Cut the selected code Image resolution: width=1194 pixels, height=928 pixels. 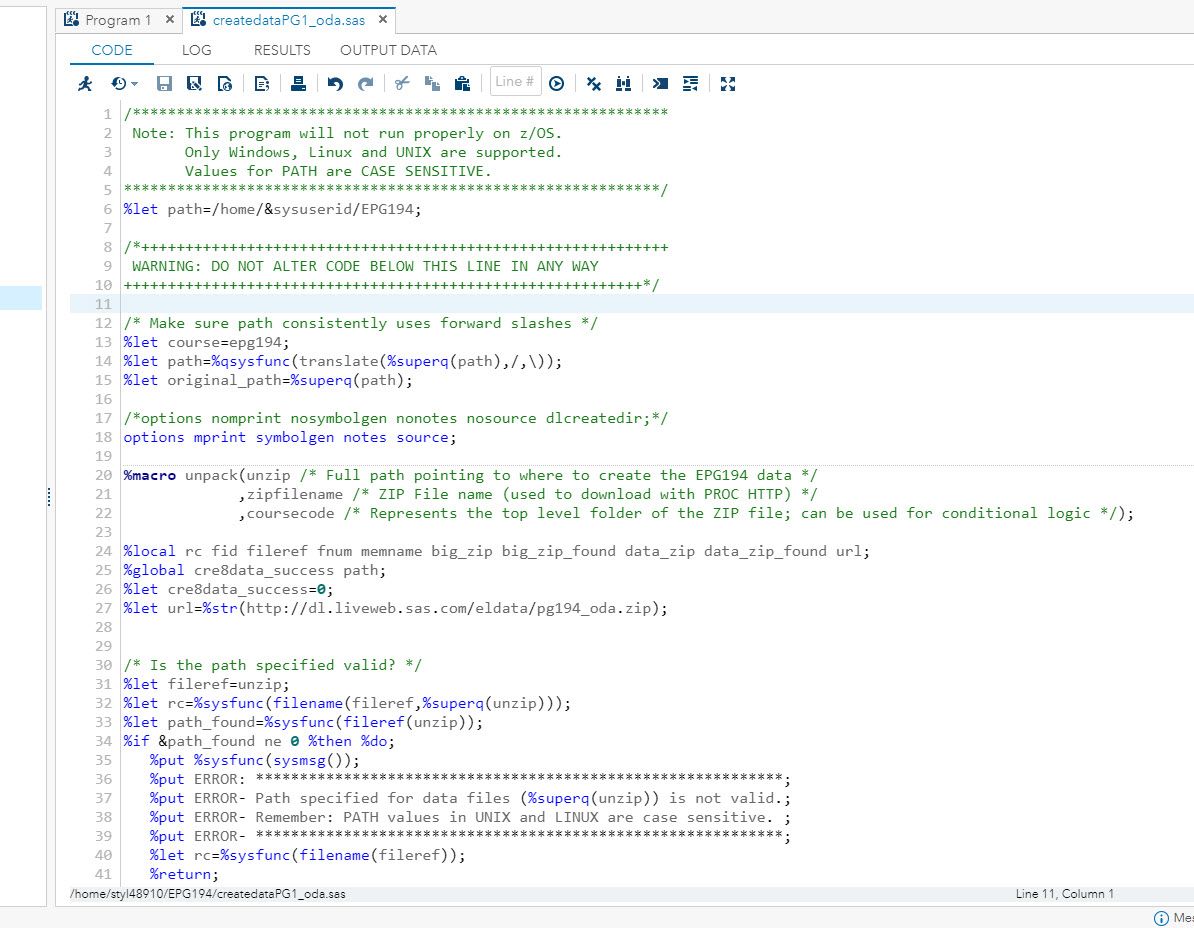(x=402, y=83)
